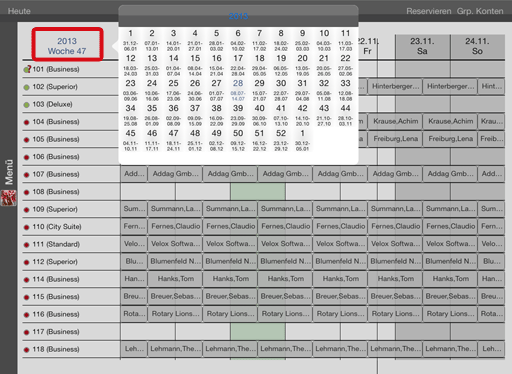Click the 2013 title of the popup
Screen dimensions: 512x374
(x=238, y=16)
